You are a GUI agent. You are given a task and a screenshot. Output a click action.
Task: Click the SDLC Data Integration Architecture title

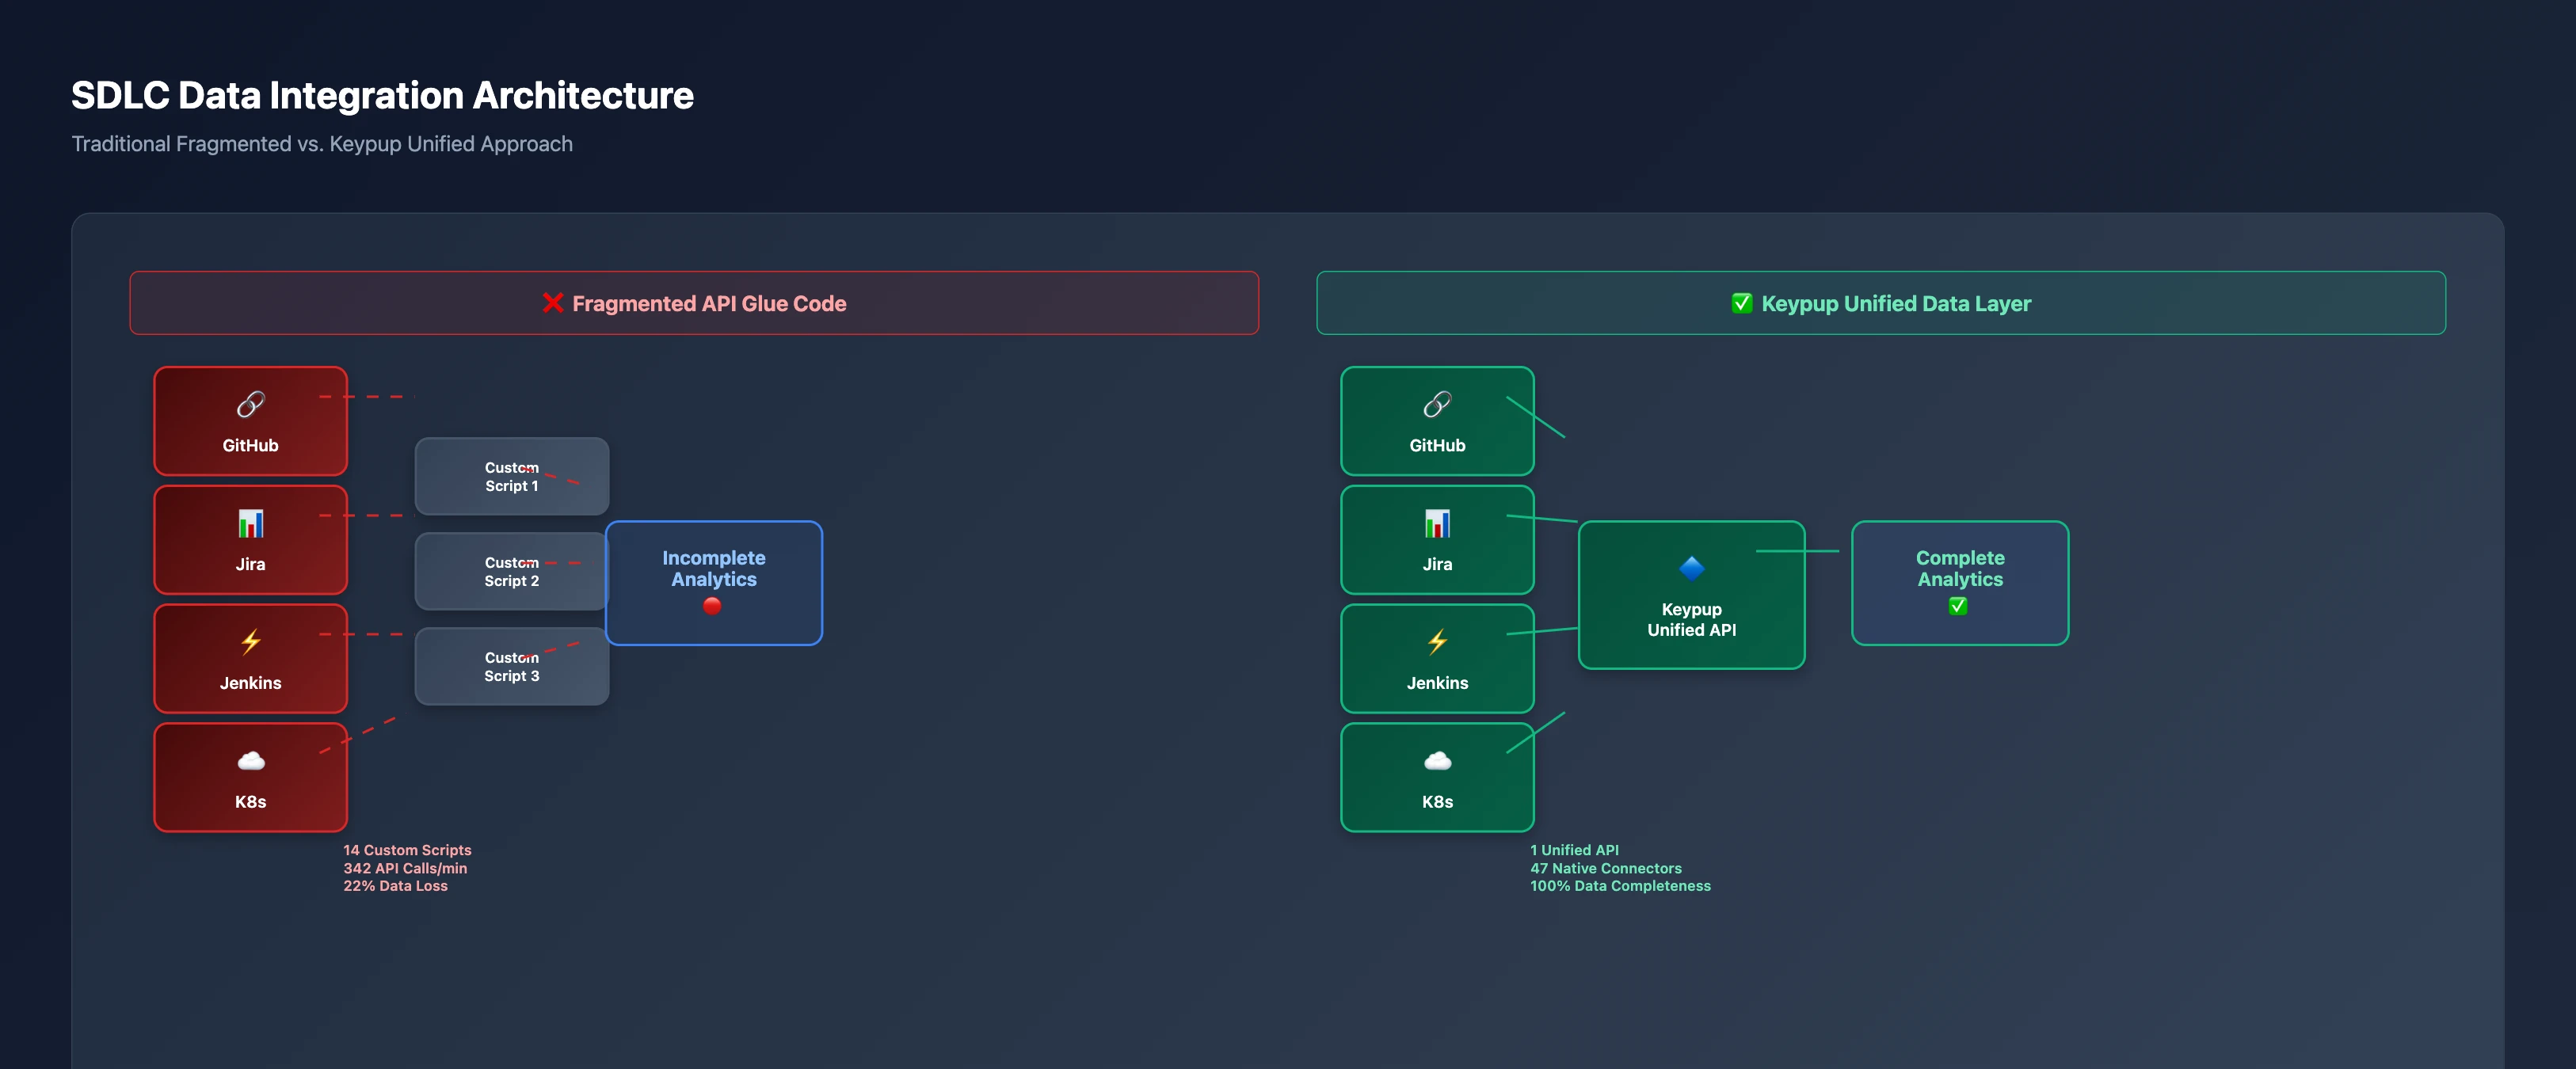[382, 95]
